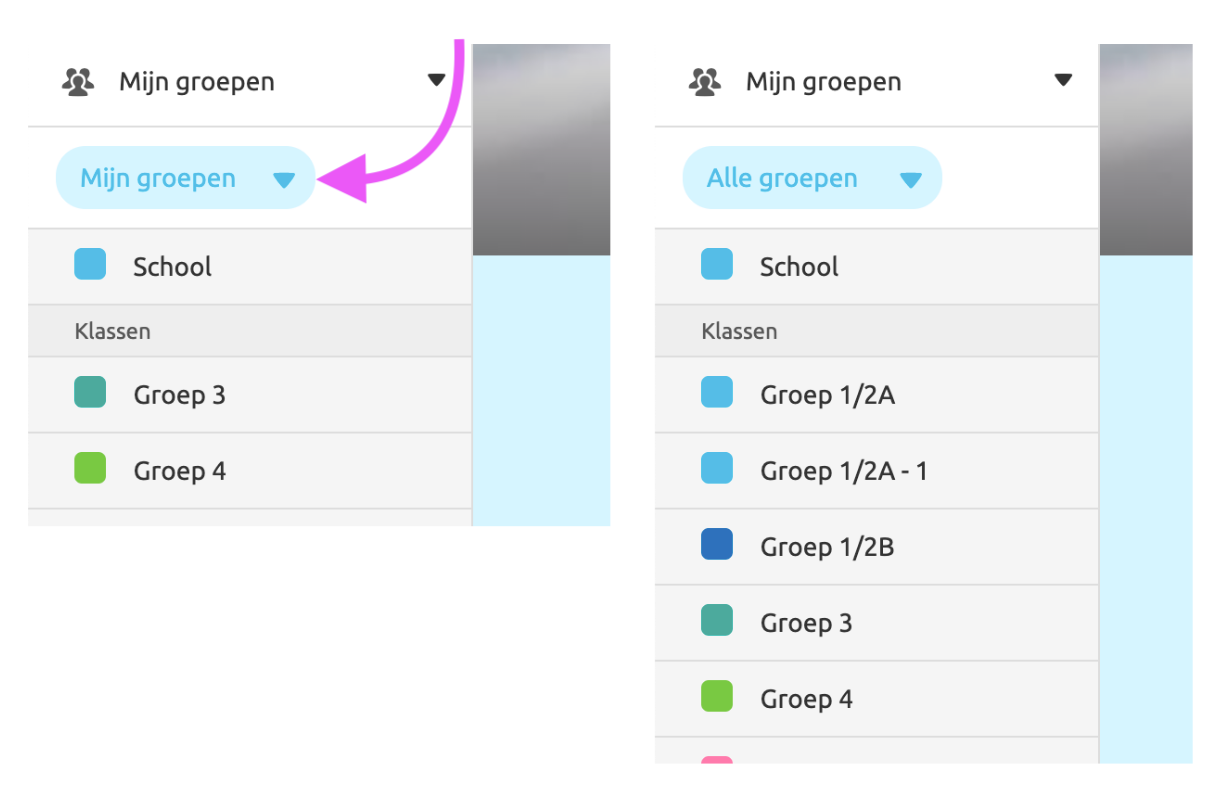Select Groep 4 in the left panel
This screenshot has width=1228, height=792.
coord(179,470)
